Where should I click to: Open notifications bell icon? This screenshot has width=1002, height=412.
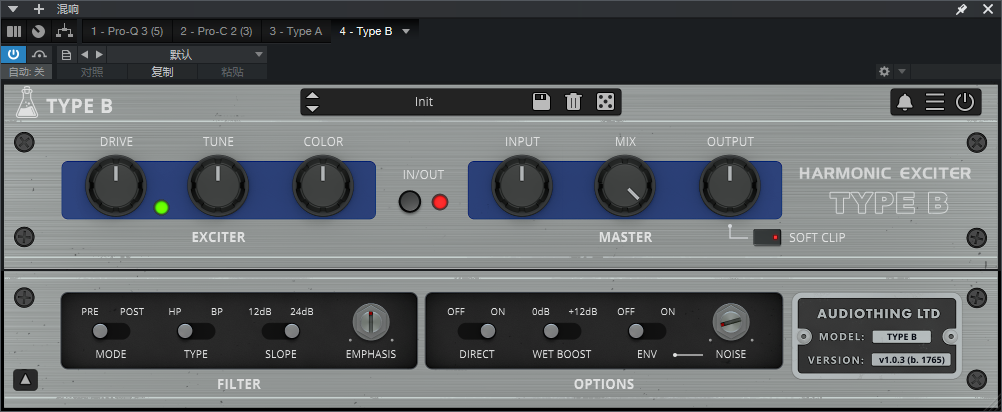(905, 102)
